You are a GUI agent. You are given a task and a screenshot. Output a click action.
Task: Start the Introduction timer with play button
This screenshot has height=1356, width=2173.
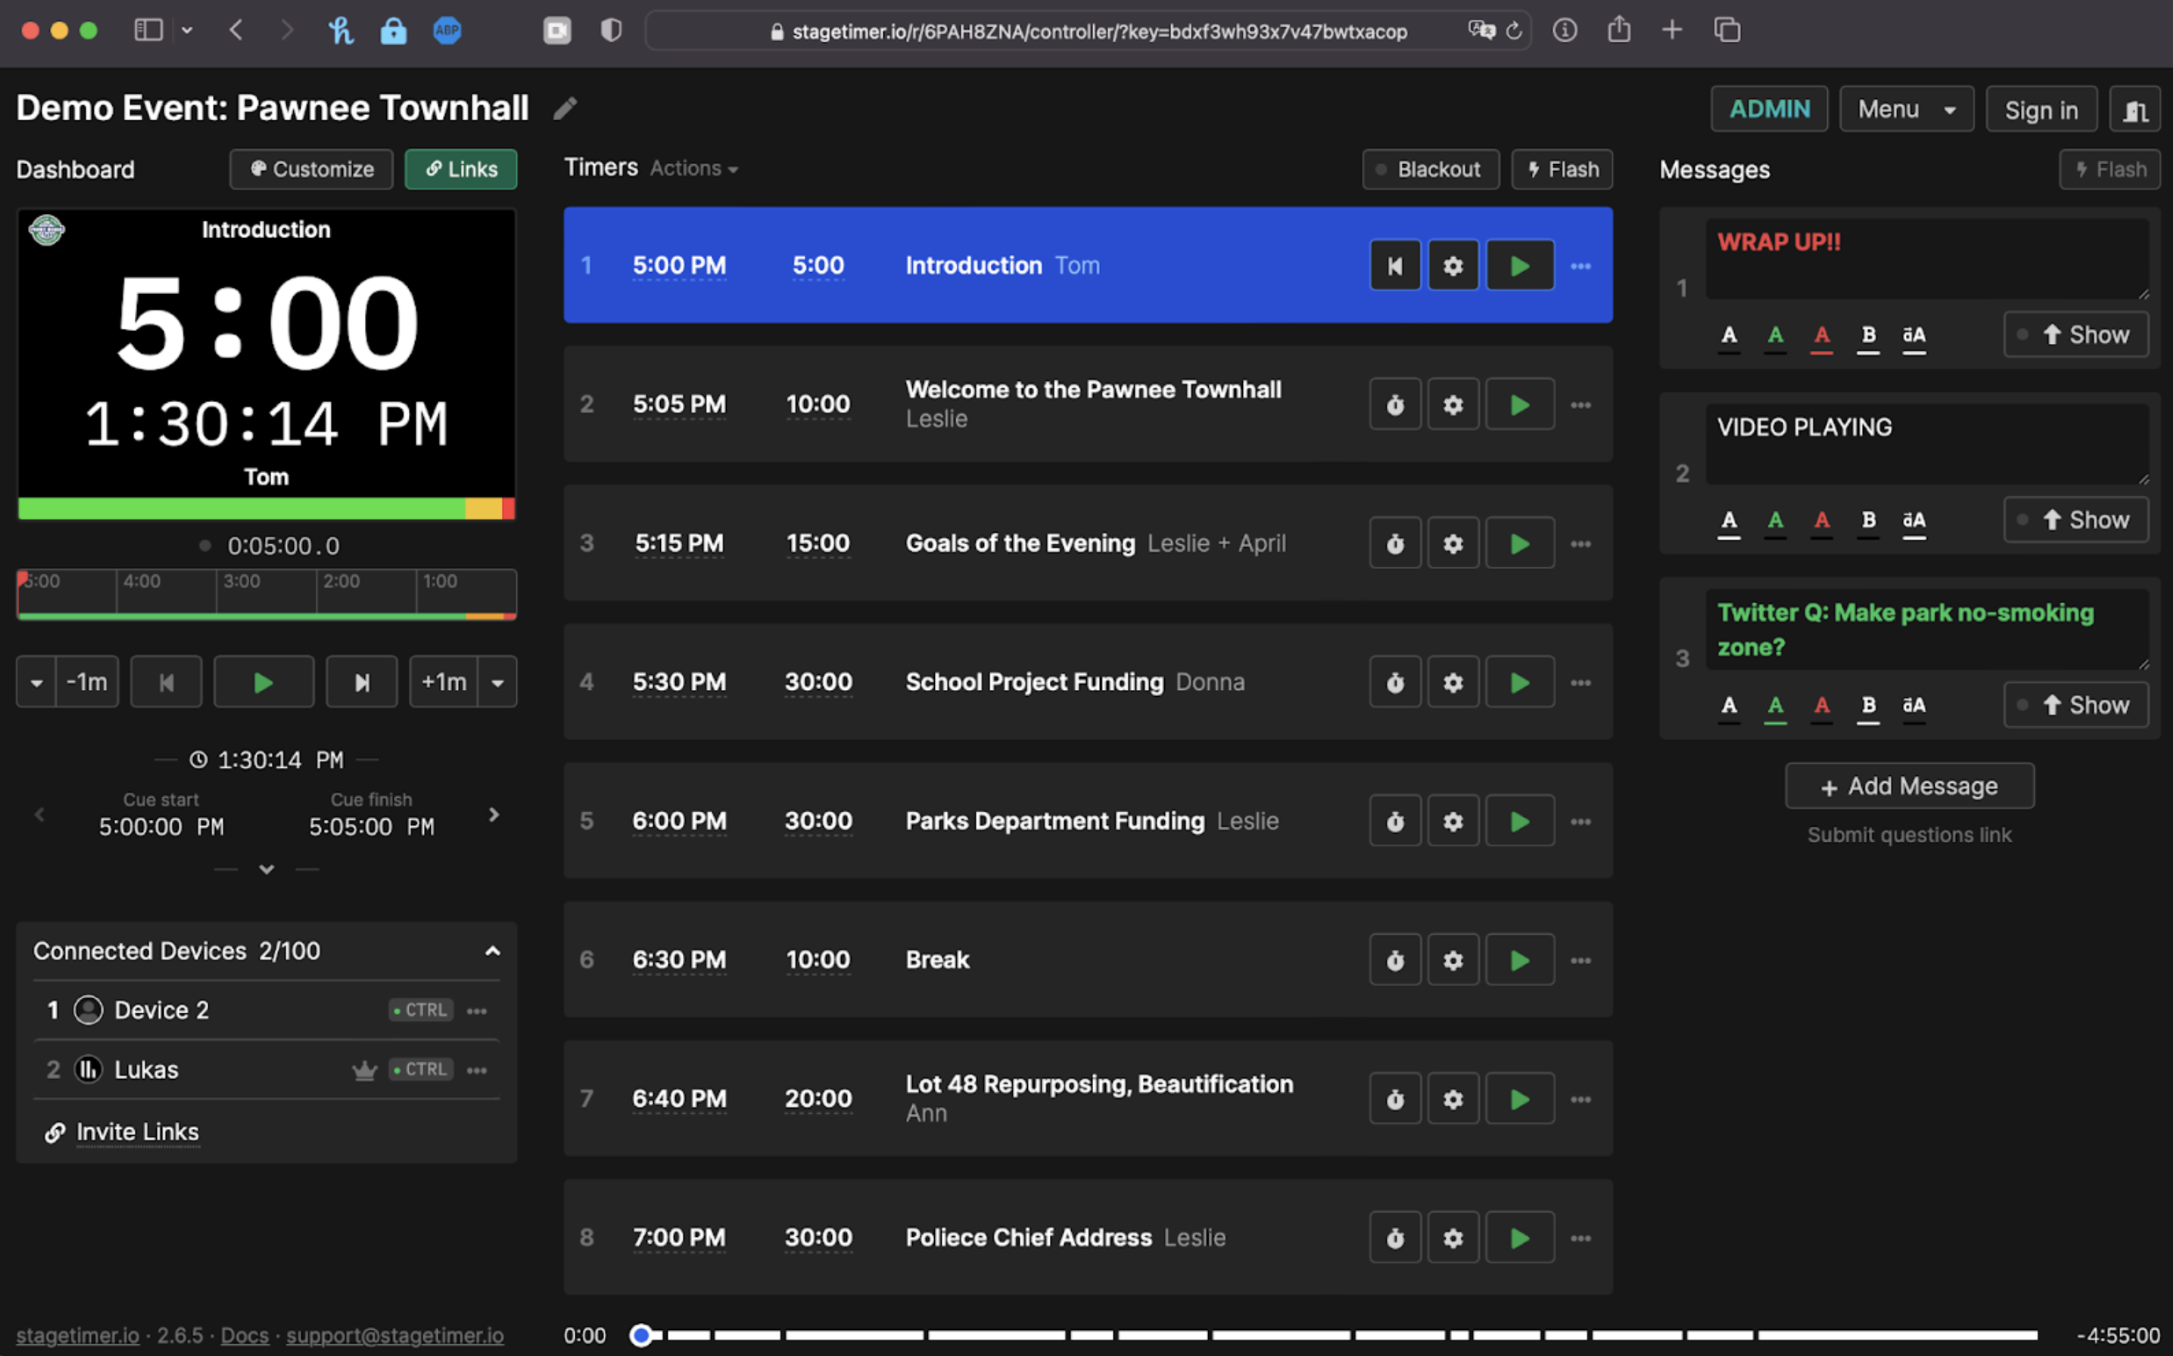tap(1519, 266)
